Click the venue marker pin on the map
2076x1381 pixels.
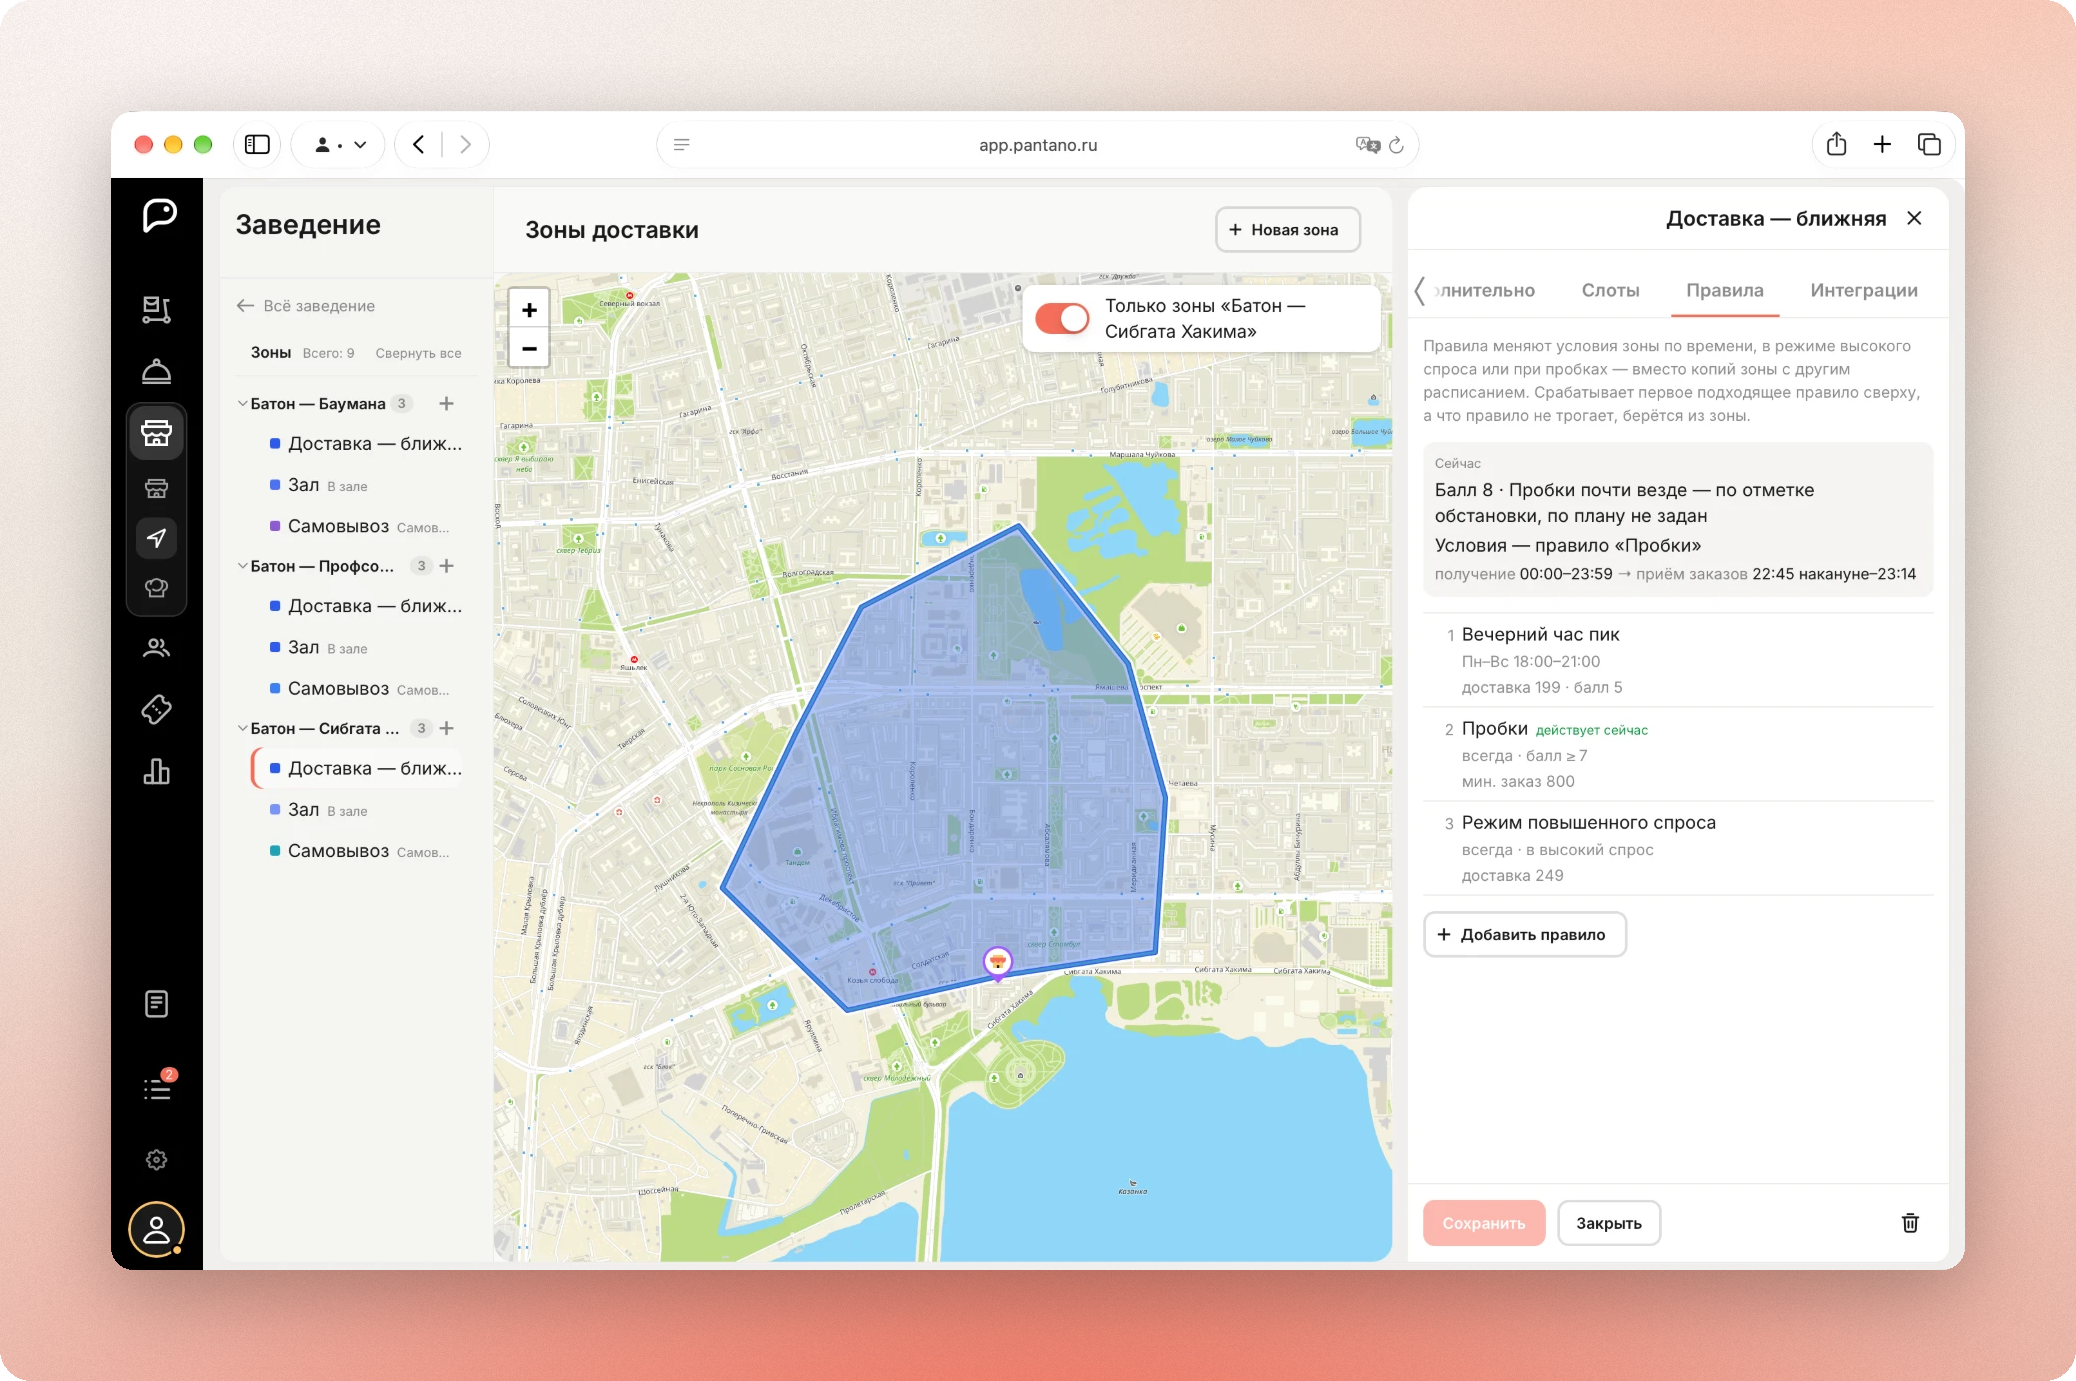click(x=997, y=963)
